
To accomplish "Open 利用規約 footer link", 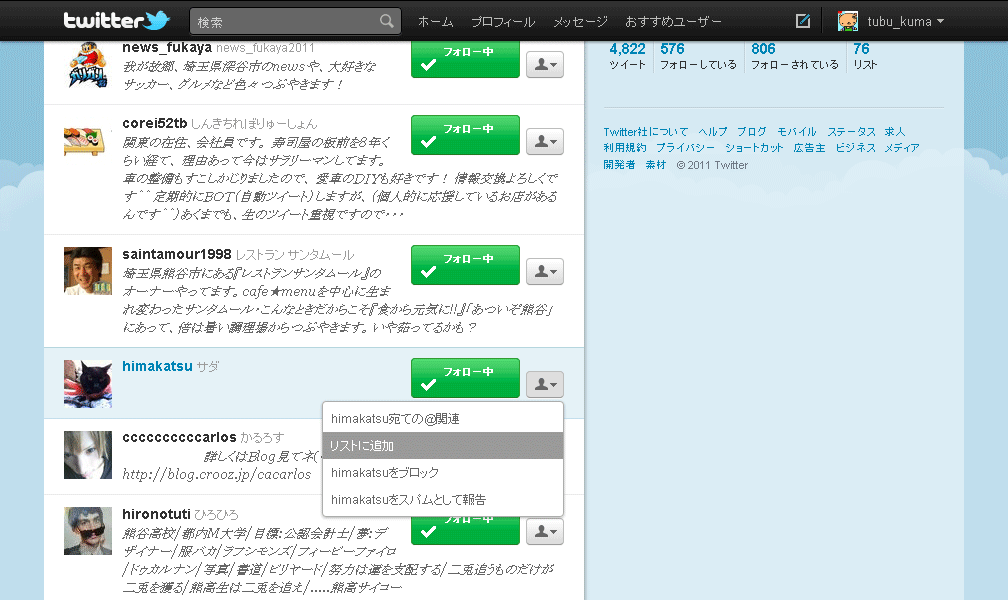I will click(625, 148).
